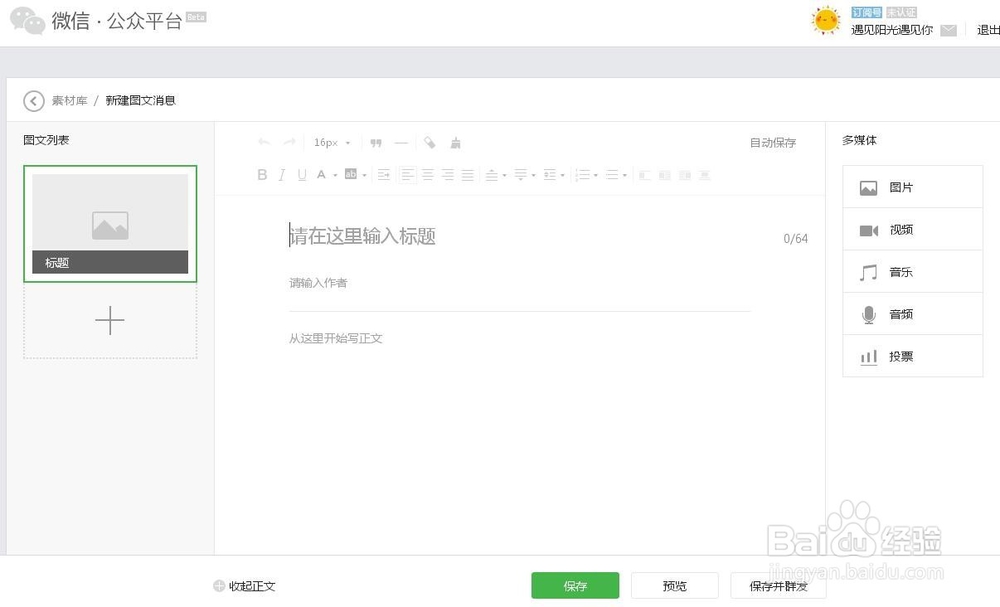Select the 标题 article thumbnail in 图文列表
Screen dimensions: 1000x607
(110, 222)
